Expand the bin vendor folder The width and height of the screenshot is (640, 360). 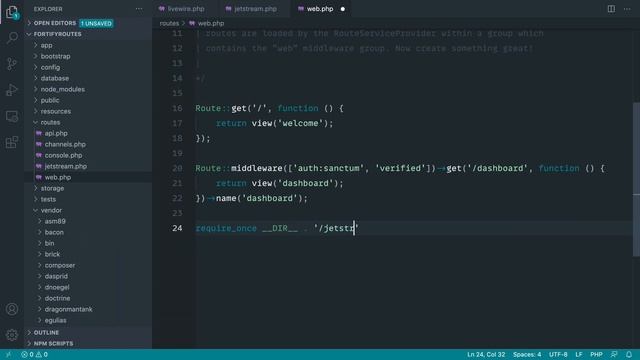point(49,244)
